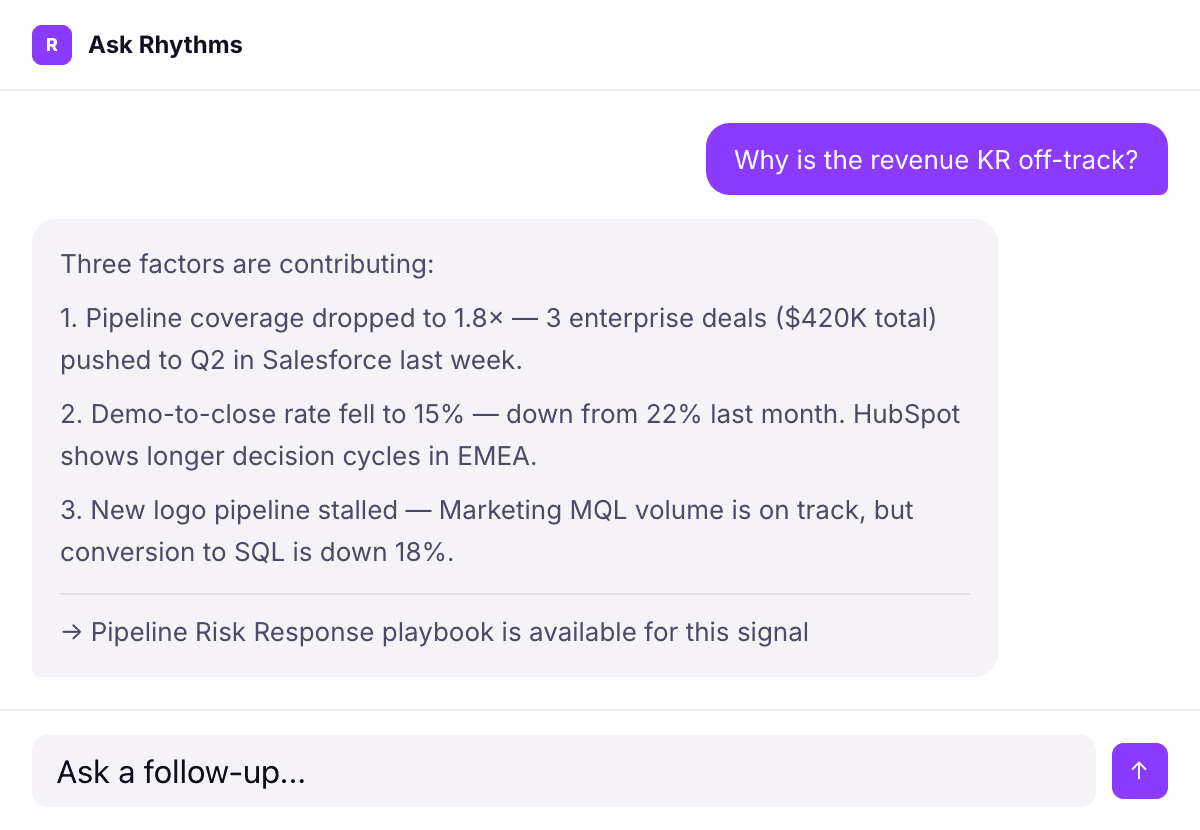This screenshot has height=830, width=1200.
Task: Open the Pipeline Risk Response playbook link
Action: pos(449,632)
